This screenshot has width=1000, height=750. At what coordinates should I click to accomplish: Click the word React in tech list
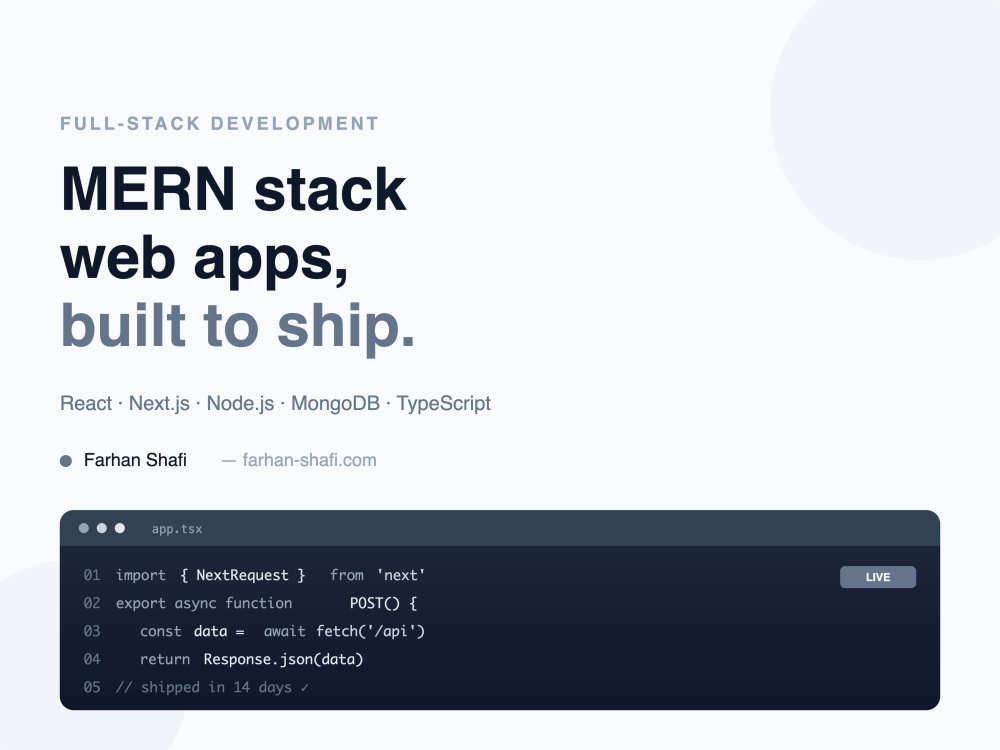(86, 403)
